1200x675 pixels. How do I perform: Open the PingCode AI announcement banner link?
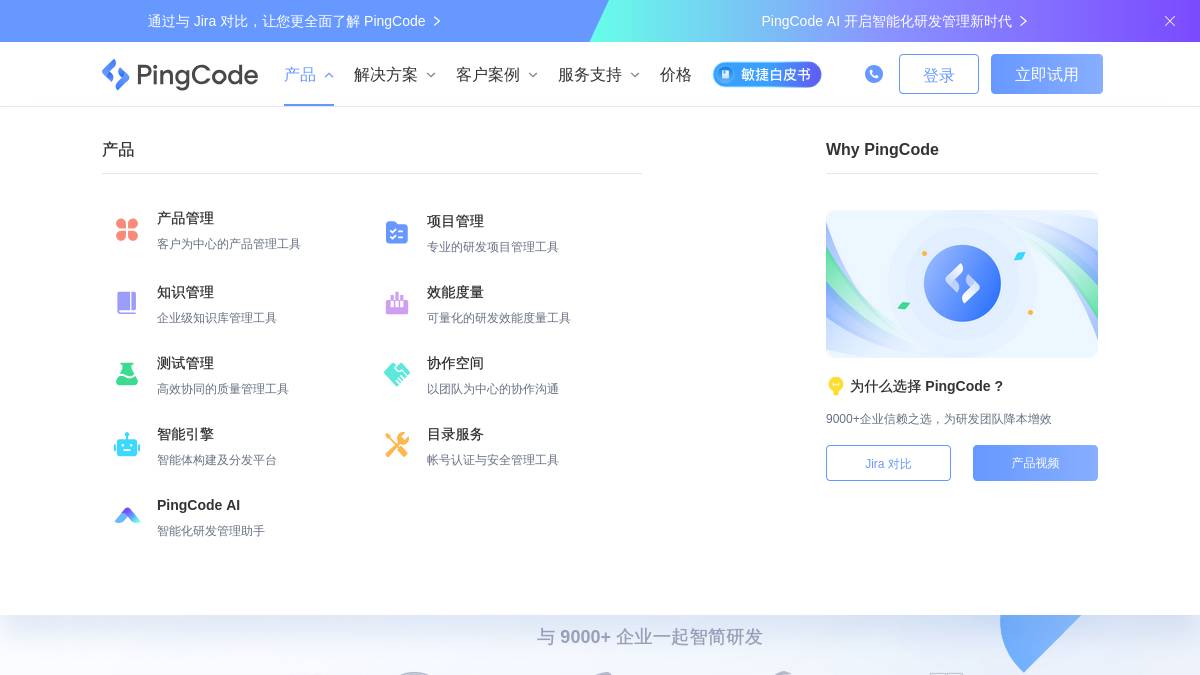coord(890,20)
